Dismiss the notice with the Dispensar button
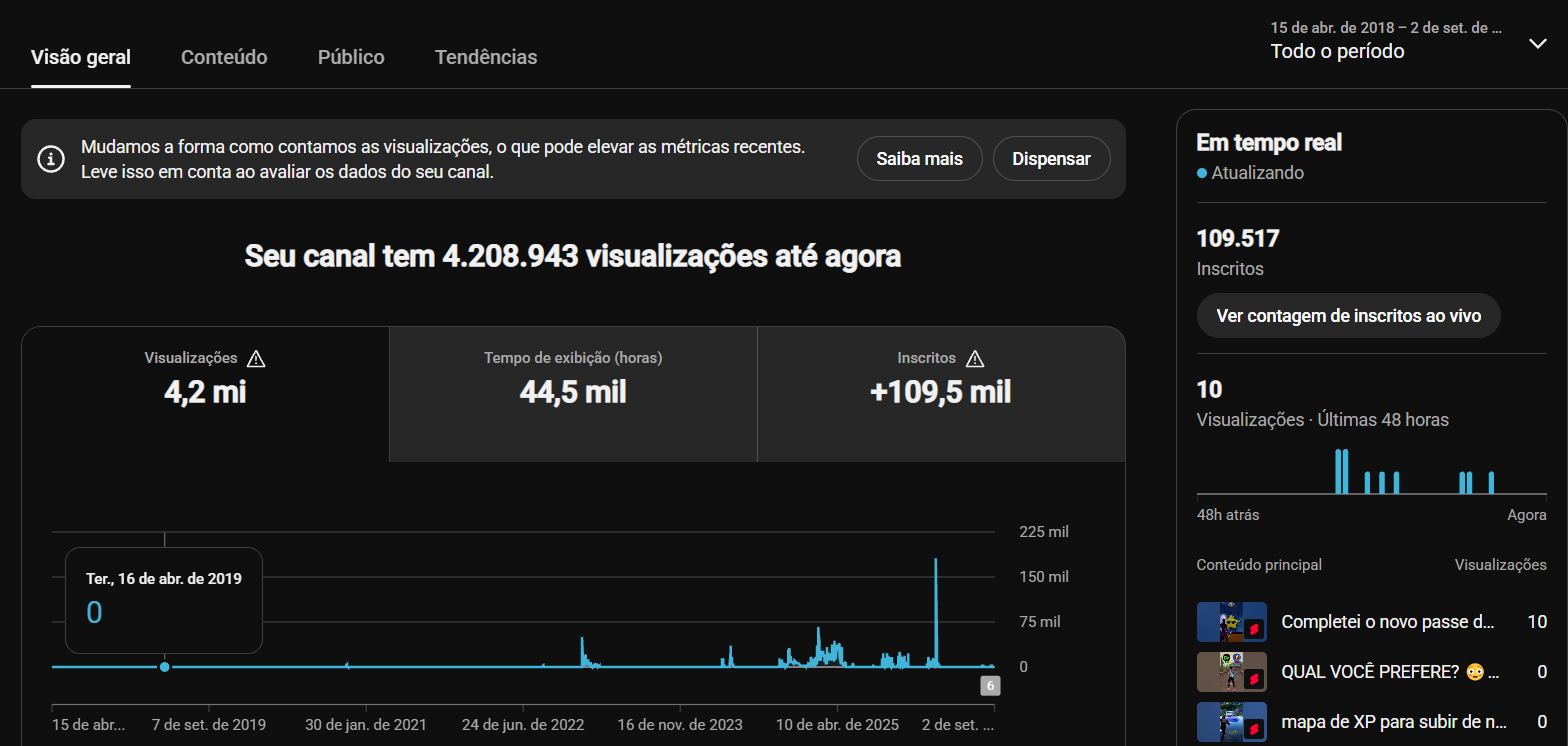Screen dimensions: 1568x746 point(1051,159)
